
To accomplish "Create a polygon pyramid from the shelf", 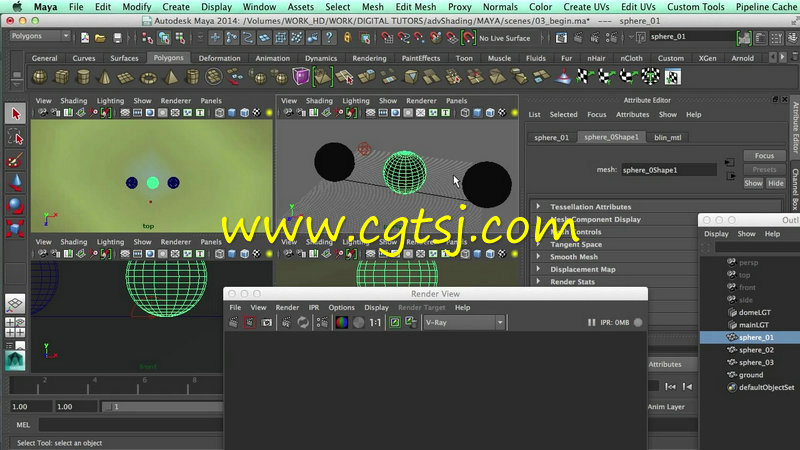I will point(171,78).
